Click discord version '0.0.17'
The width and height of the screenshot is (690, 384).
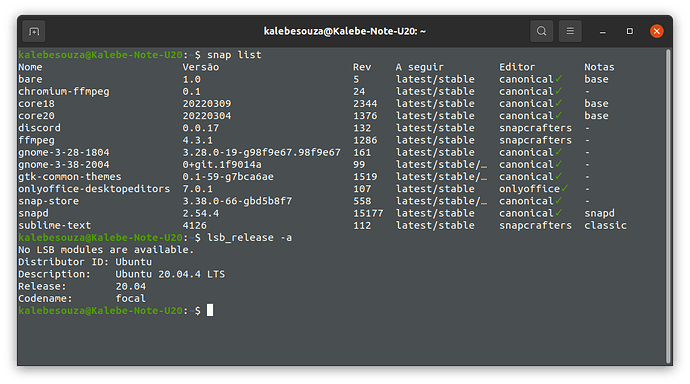pyautogui.click(x=201, y=128)
